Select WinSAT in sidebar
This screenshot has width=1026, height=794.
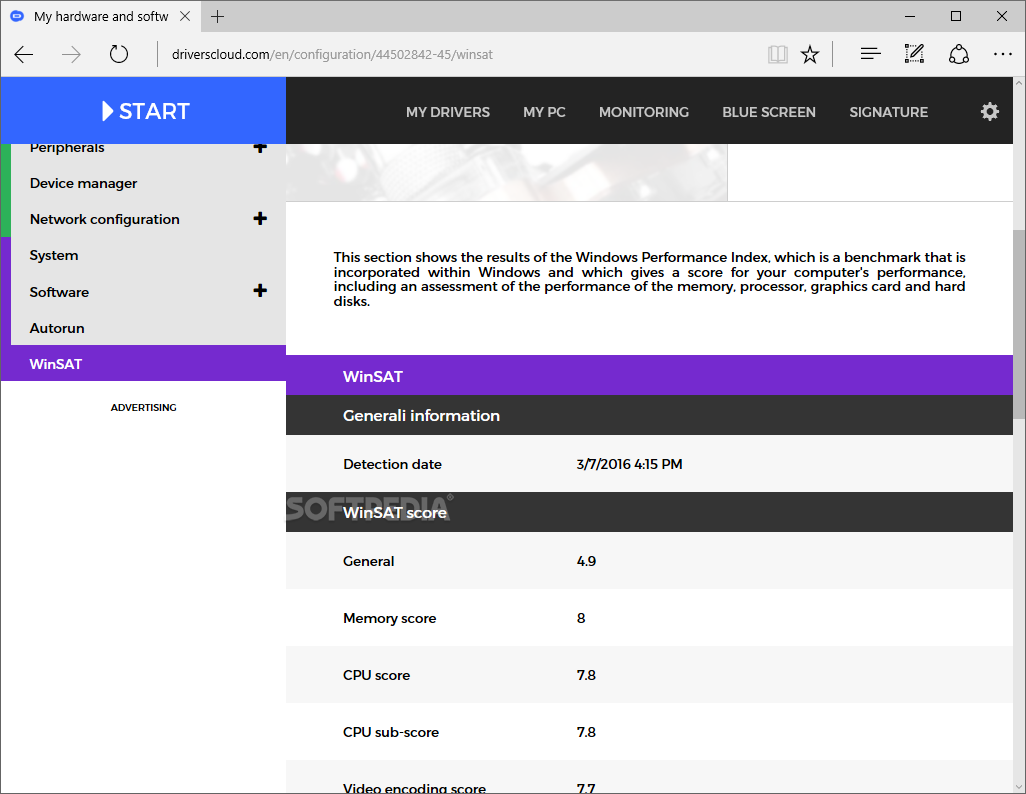pyautogui.click(x=143, y=363)
